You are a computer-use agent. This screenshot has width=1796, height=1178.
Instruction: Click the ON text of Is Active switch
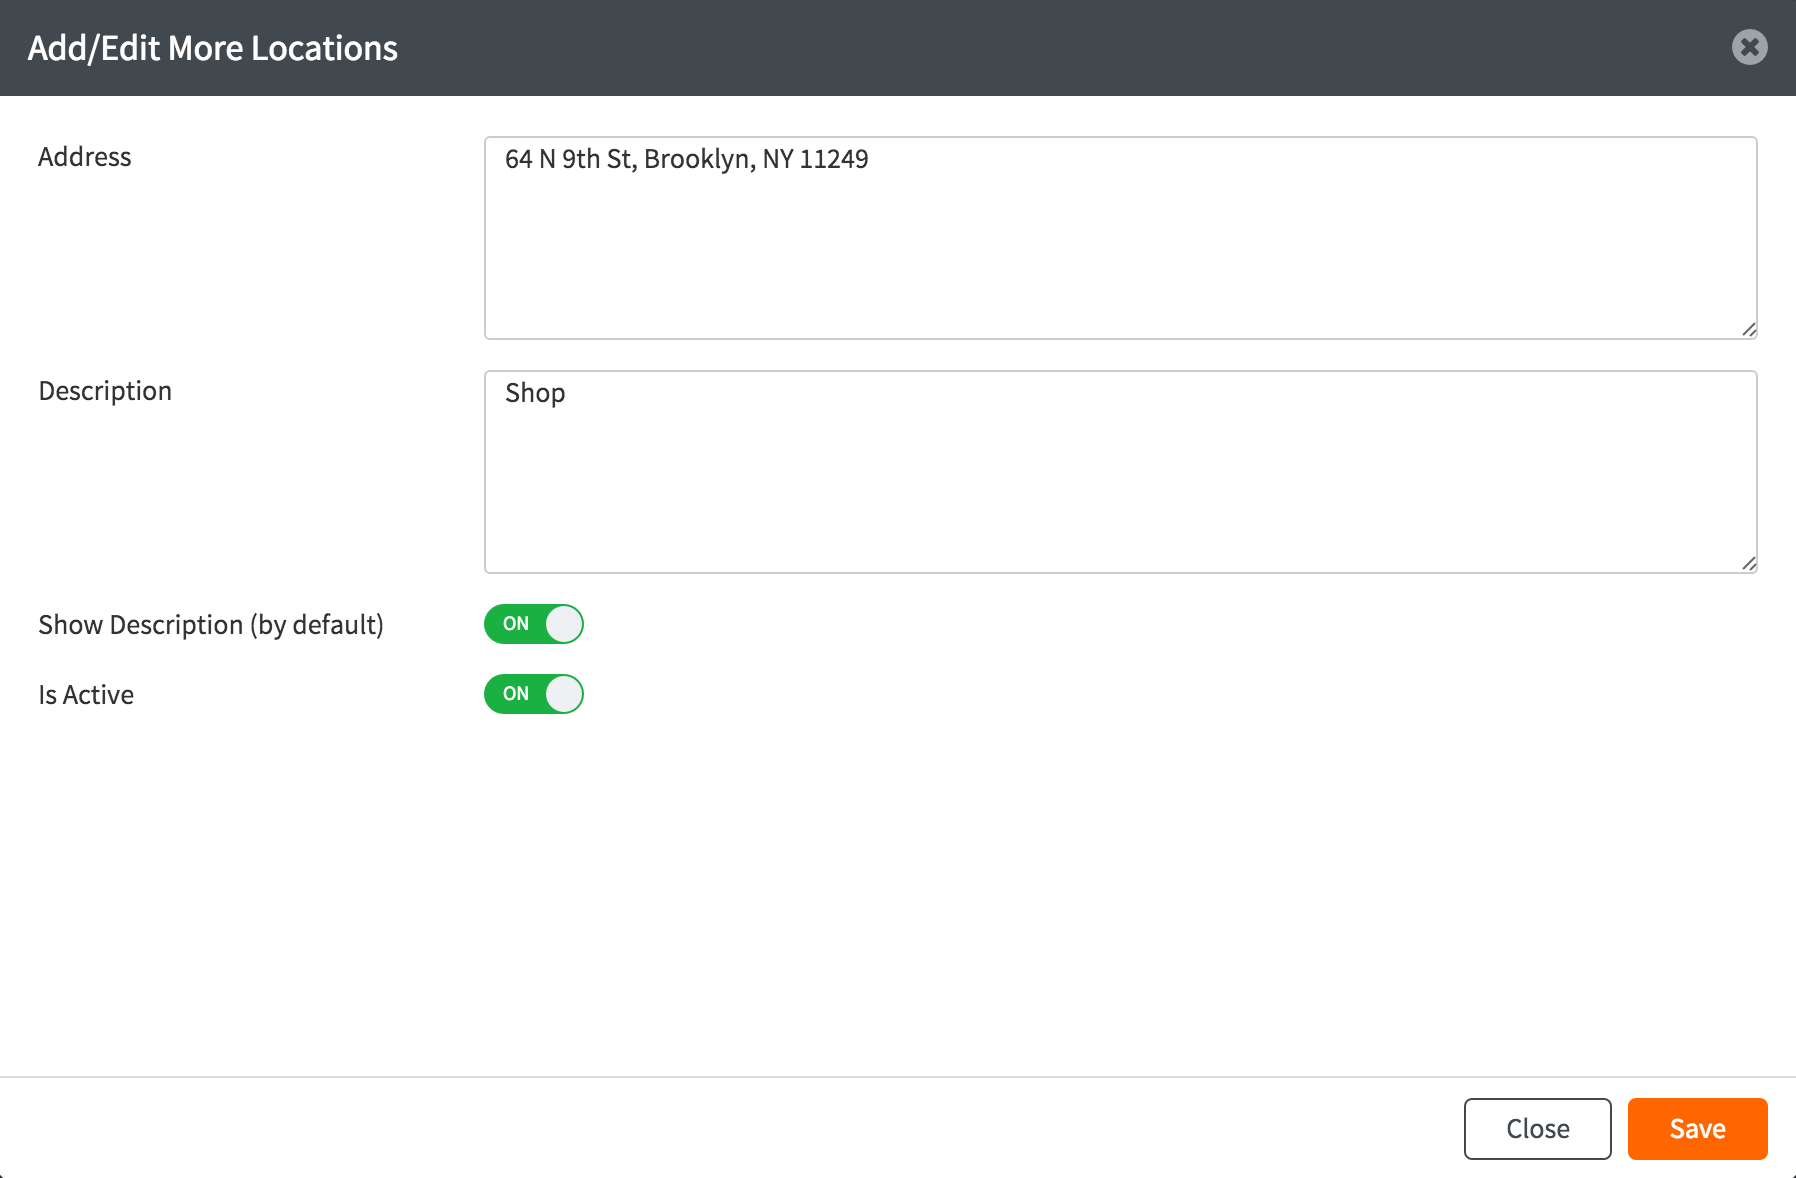point(515,694)
